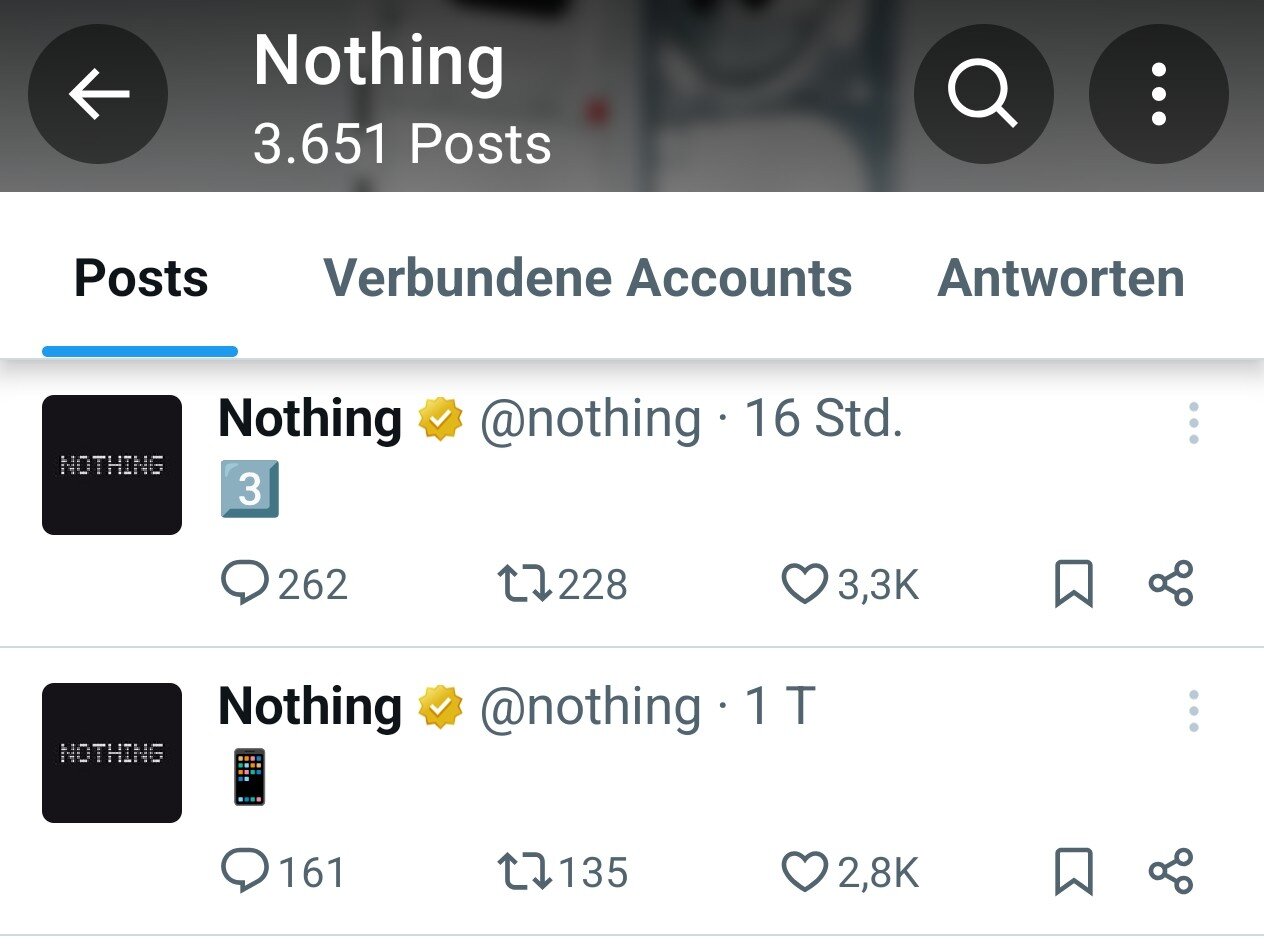Repost the post with 228 reposts
1264x944 pixels.
(x=525, y=583)
